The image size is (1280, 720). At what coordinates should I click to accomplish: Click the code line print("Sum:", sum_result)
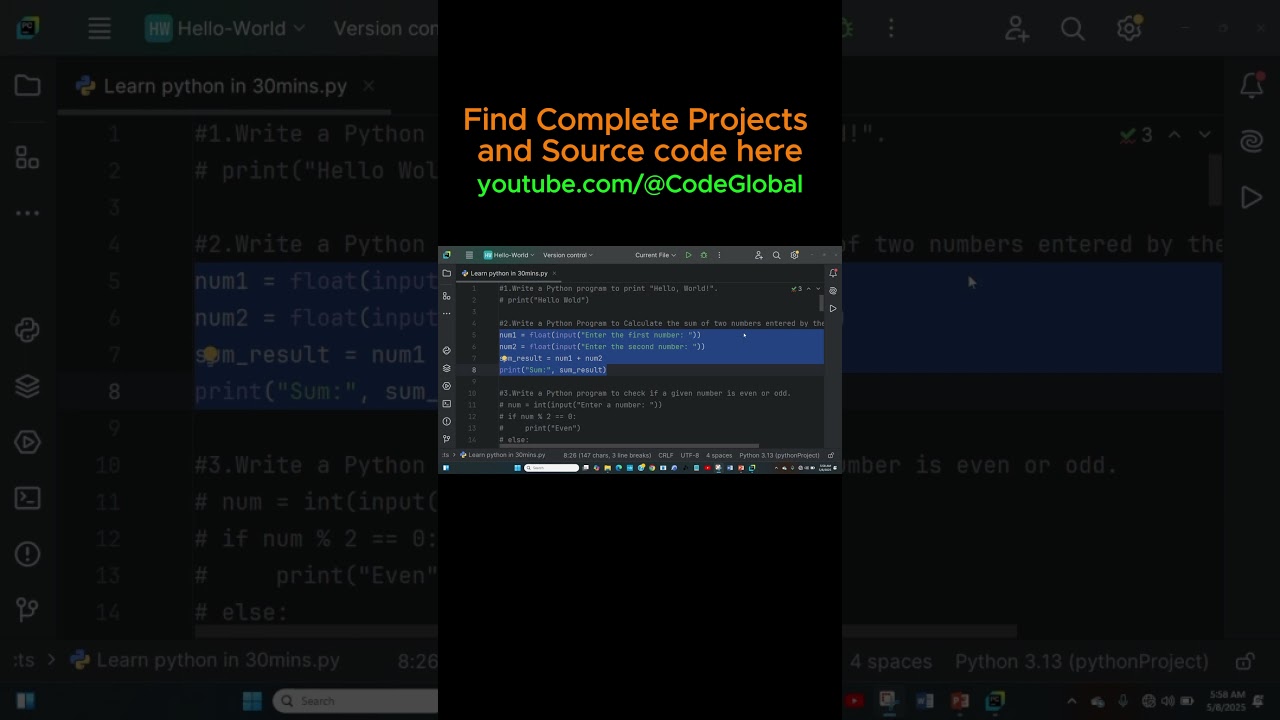click(553, 370)
